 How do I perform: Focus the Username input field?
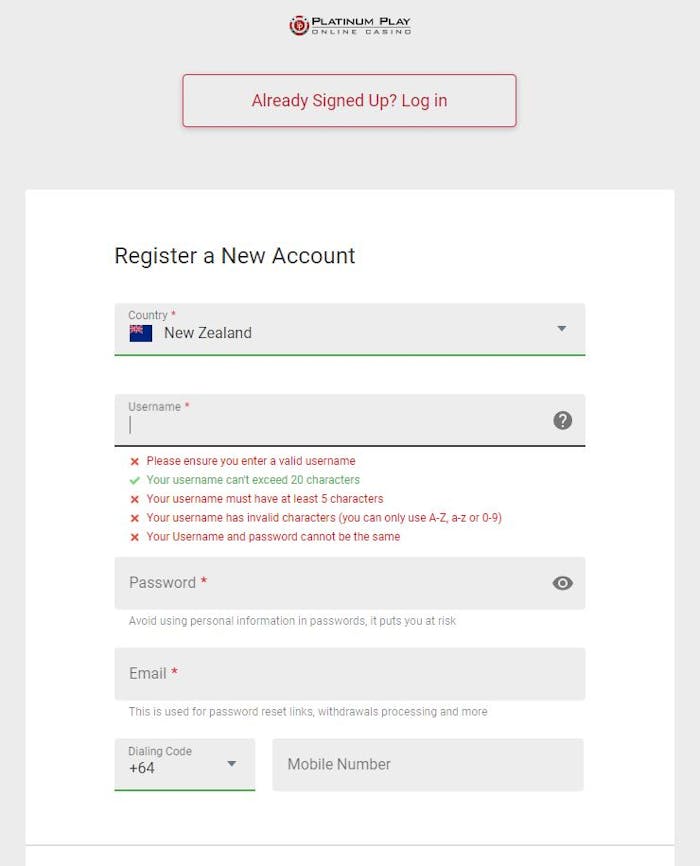click(x=335, y=424)
